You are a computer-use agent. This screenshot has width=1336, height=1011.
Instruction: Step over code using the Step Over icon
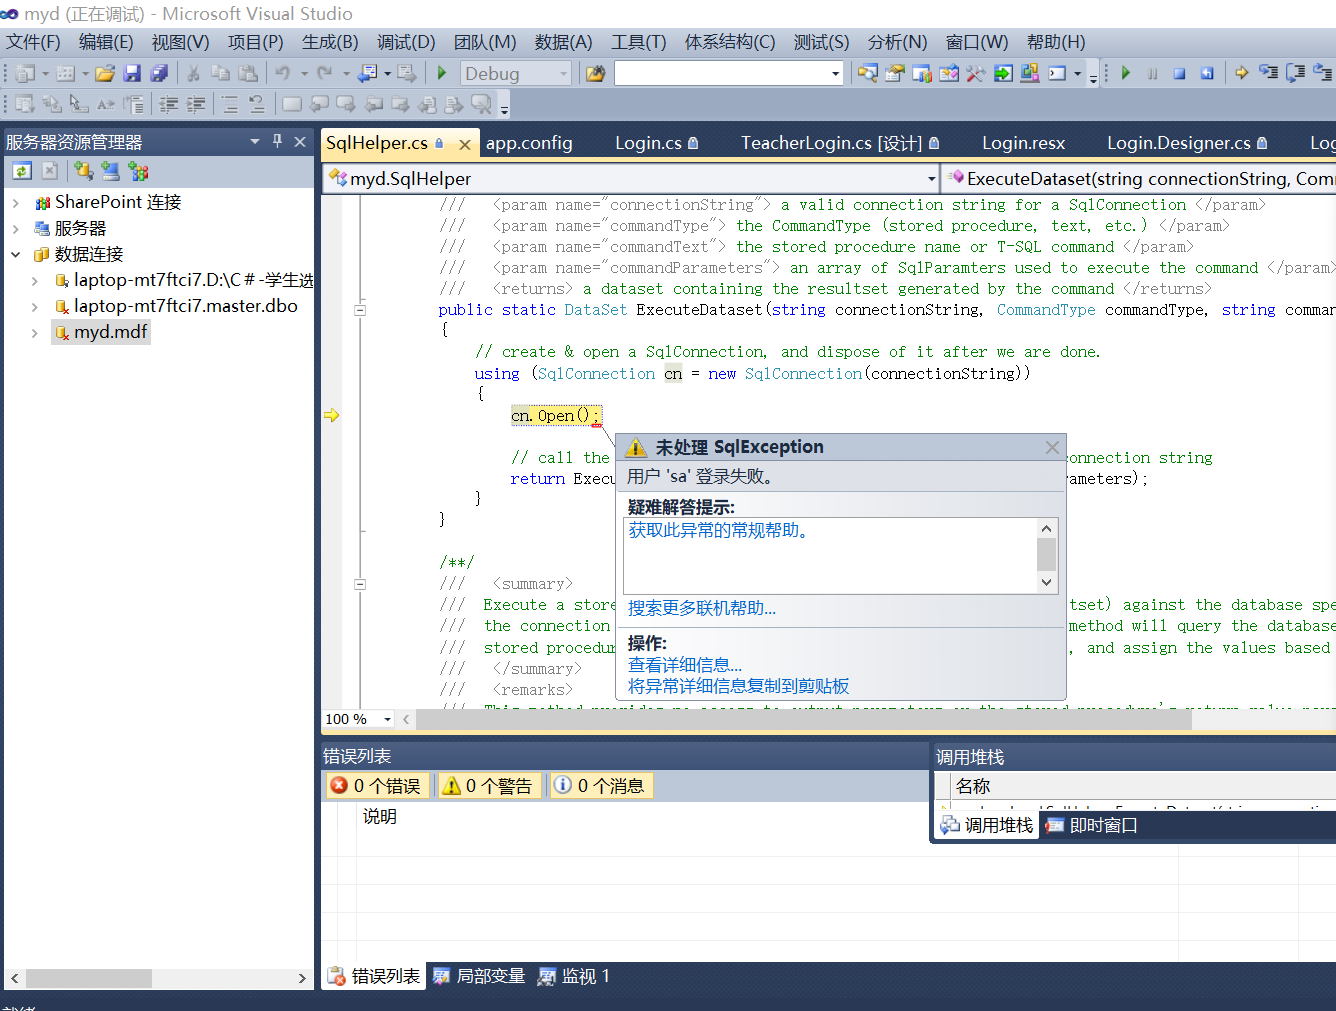click(x=1296, y=73)
